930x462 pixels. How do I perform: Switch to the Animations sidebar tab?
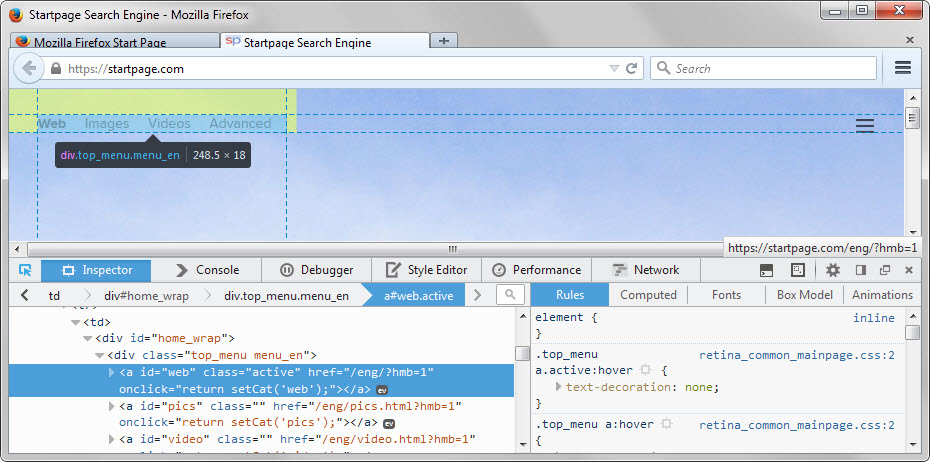click(882, 295)
